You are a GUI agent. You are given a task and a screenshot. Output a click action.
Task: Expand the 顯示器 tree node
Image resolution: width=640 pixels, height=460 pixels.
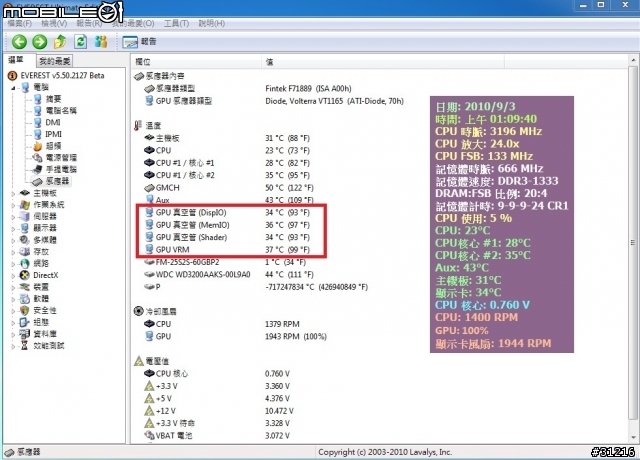click(13, 228)
